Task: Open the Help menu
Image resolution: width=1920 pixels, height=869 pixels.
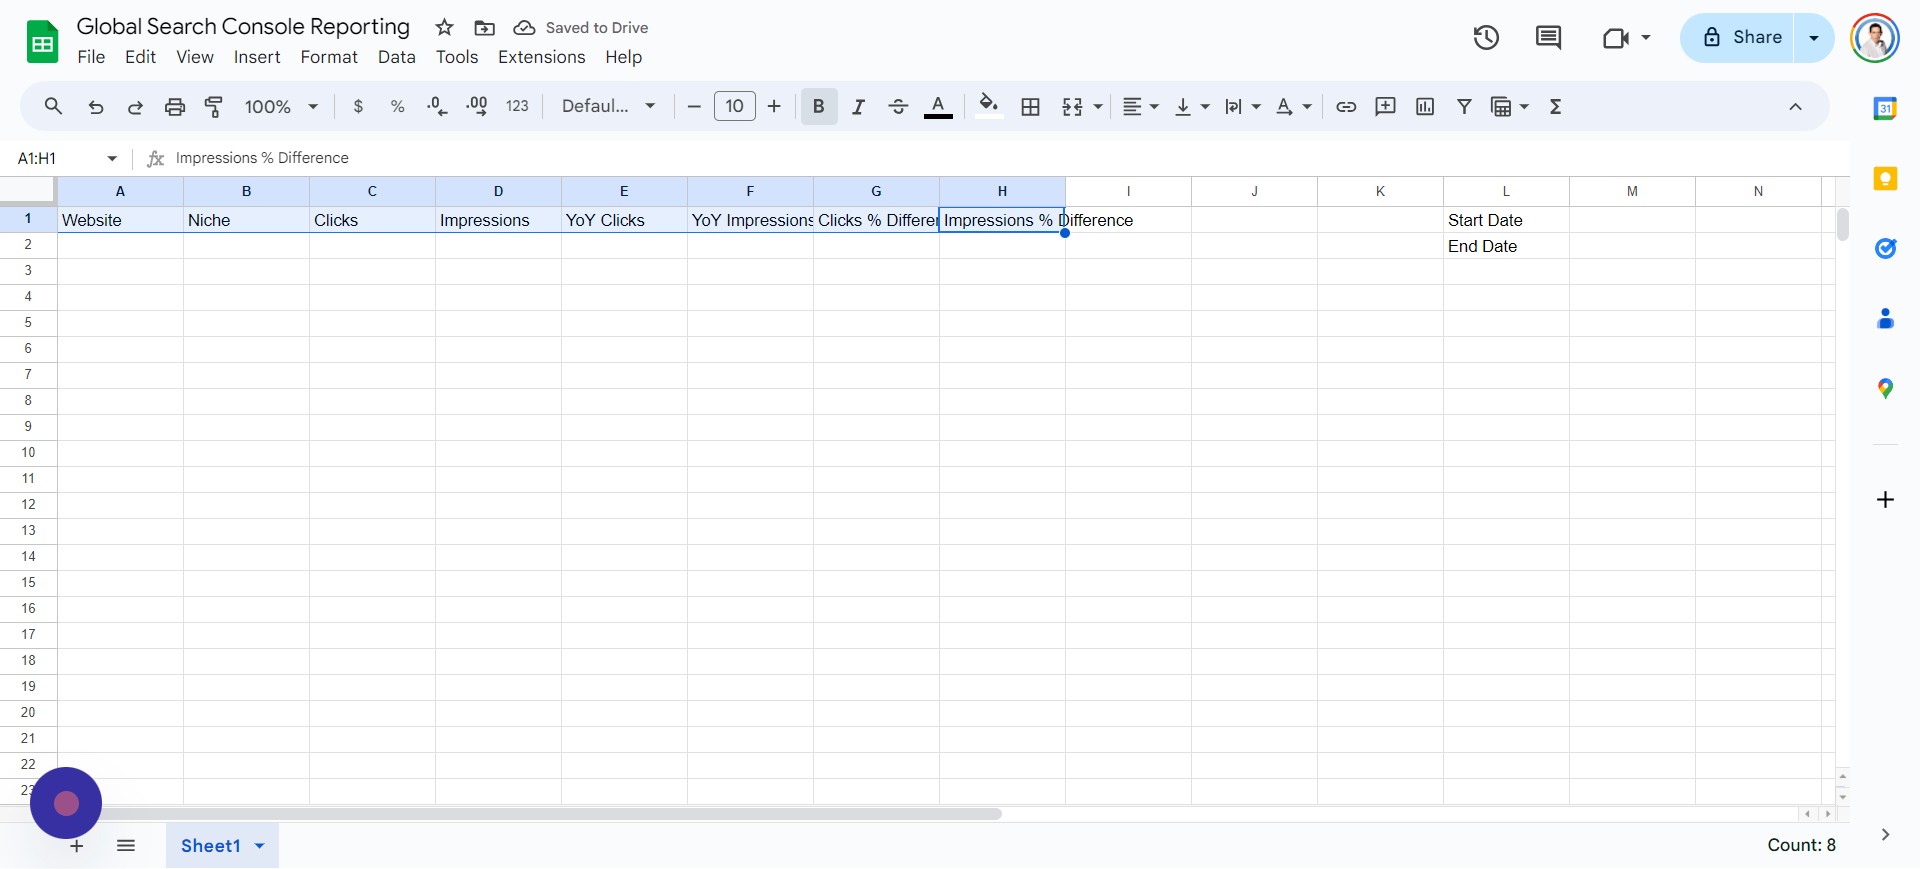Action: 623,57
